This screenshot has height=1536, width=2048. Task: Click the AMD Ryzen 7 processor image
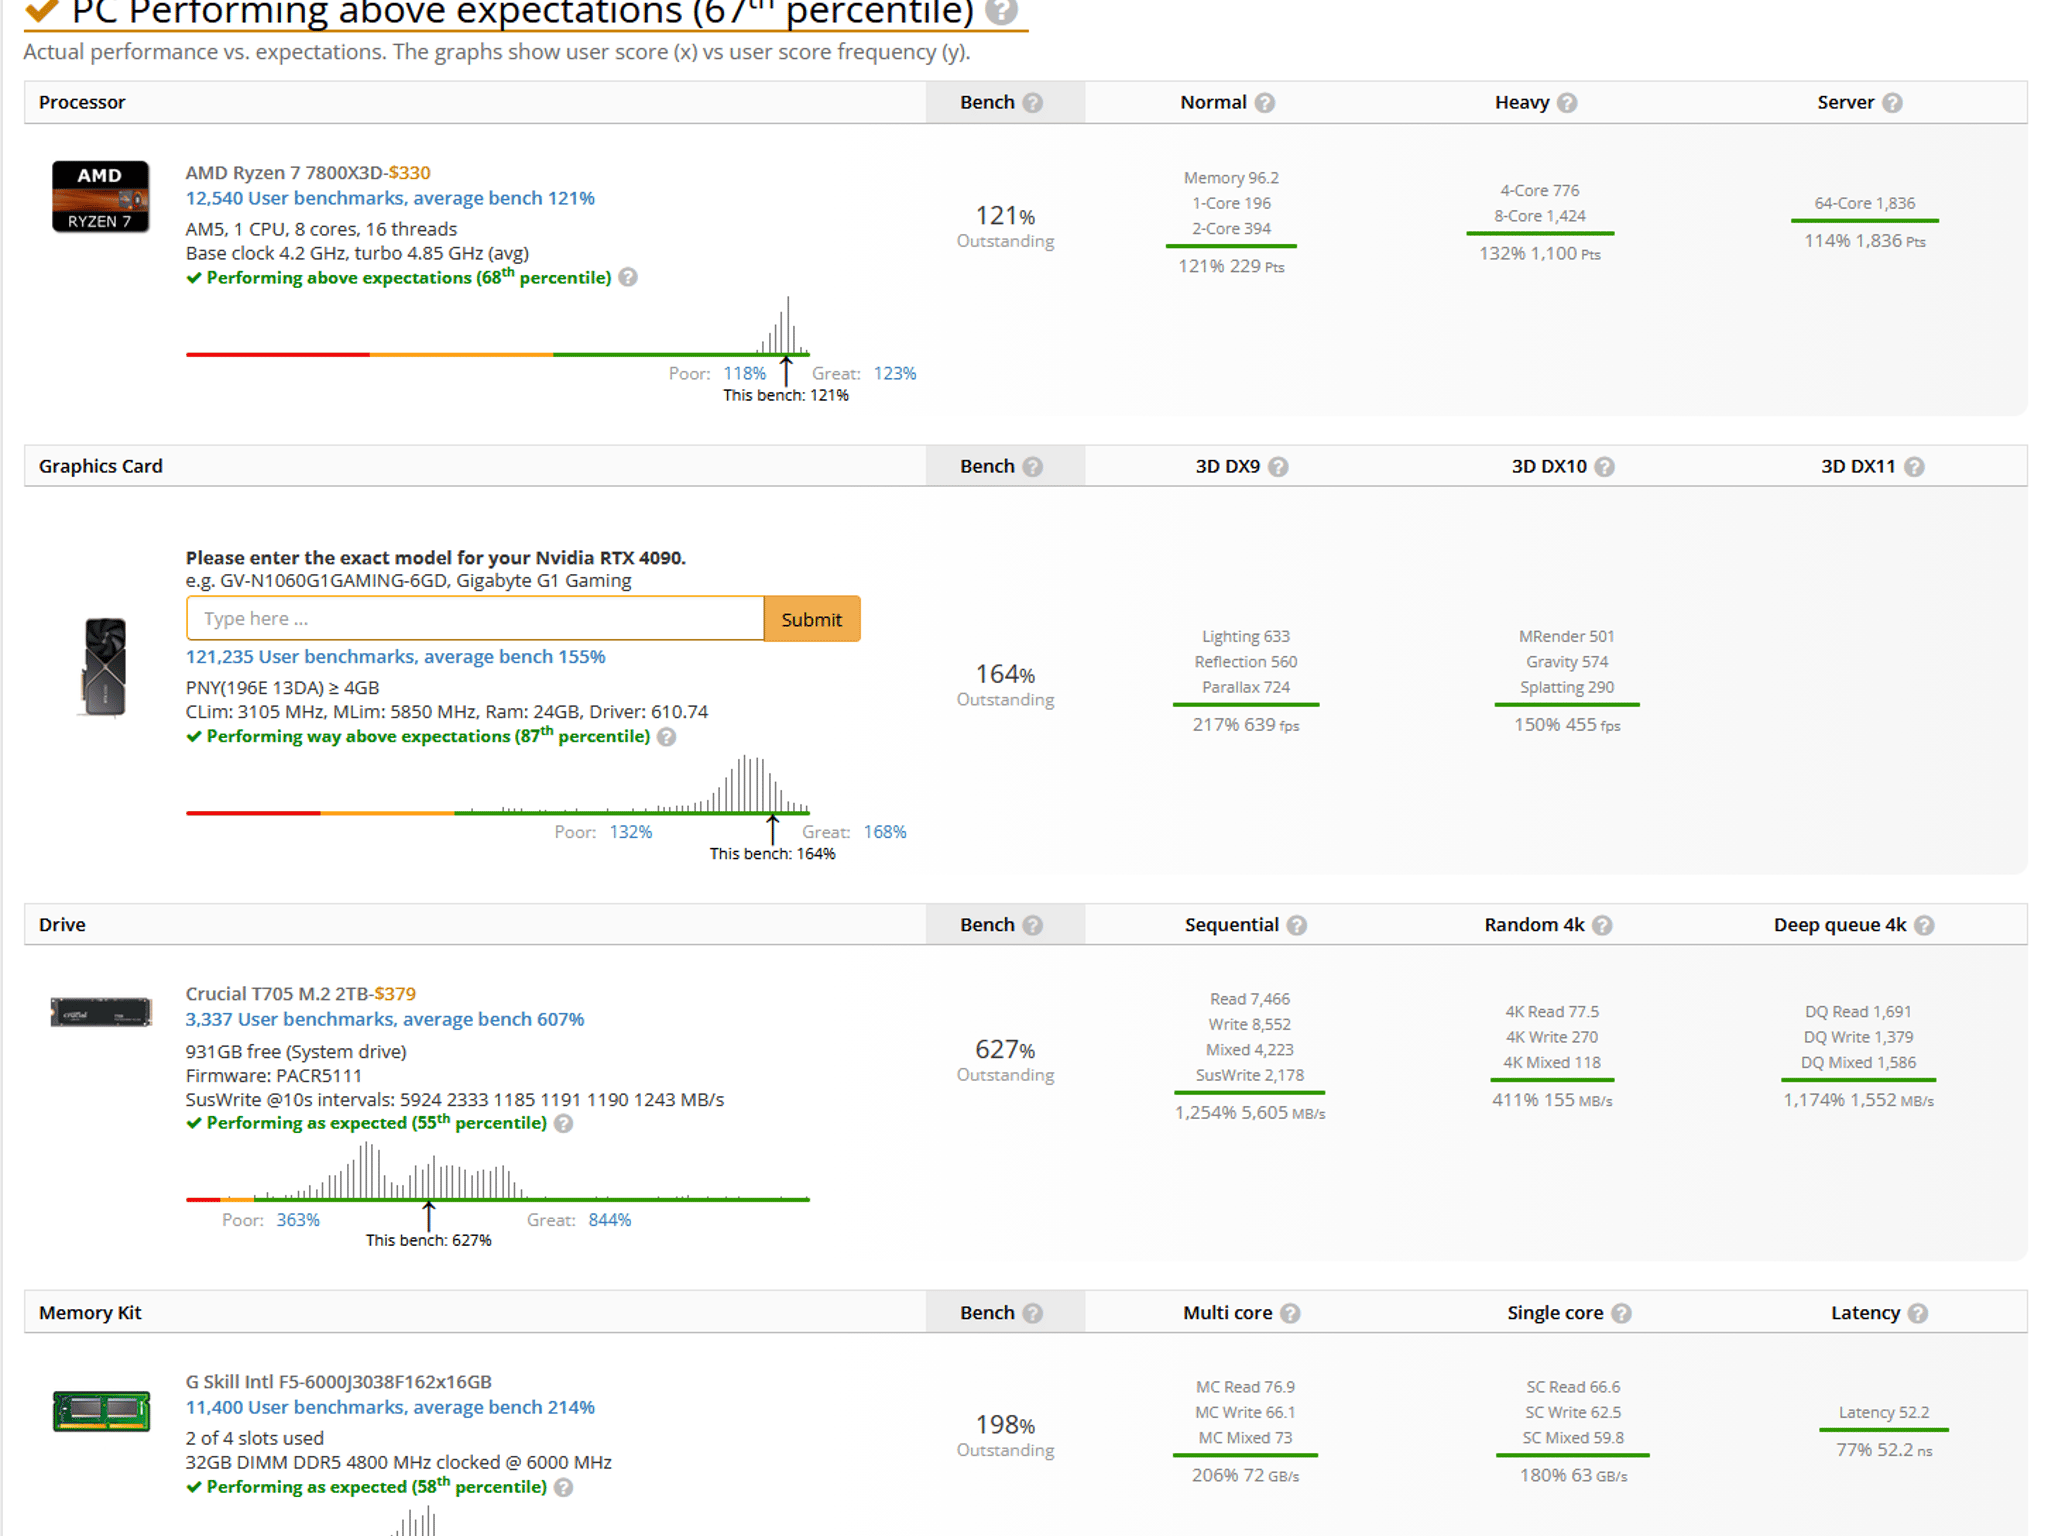tap(101, 197)
